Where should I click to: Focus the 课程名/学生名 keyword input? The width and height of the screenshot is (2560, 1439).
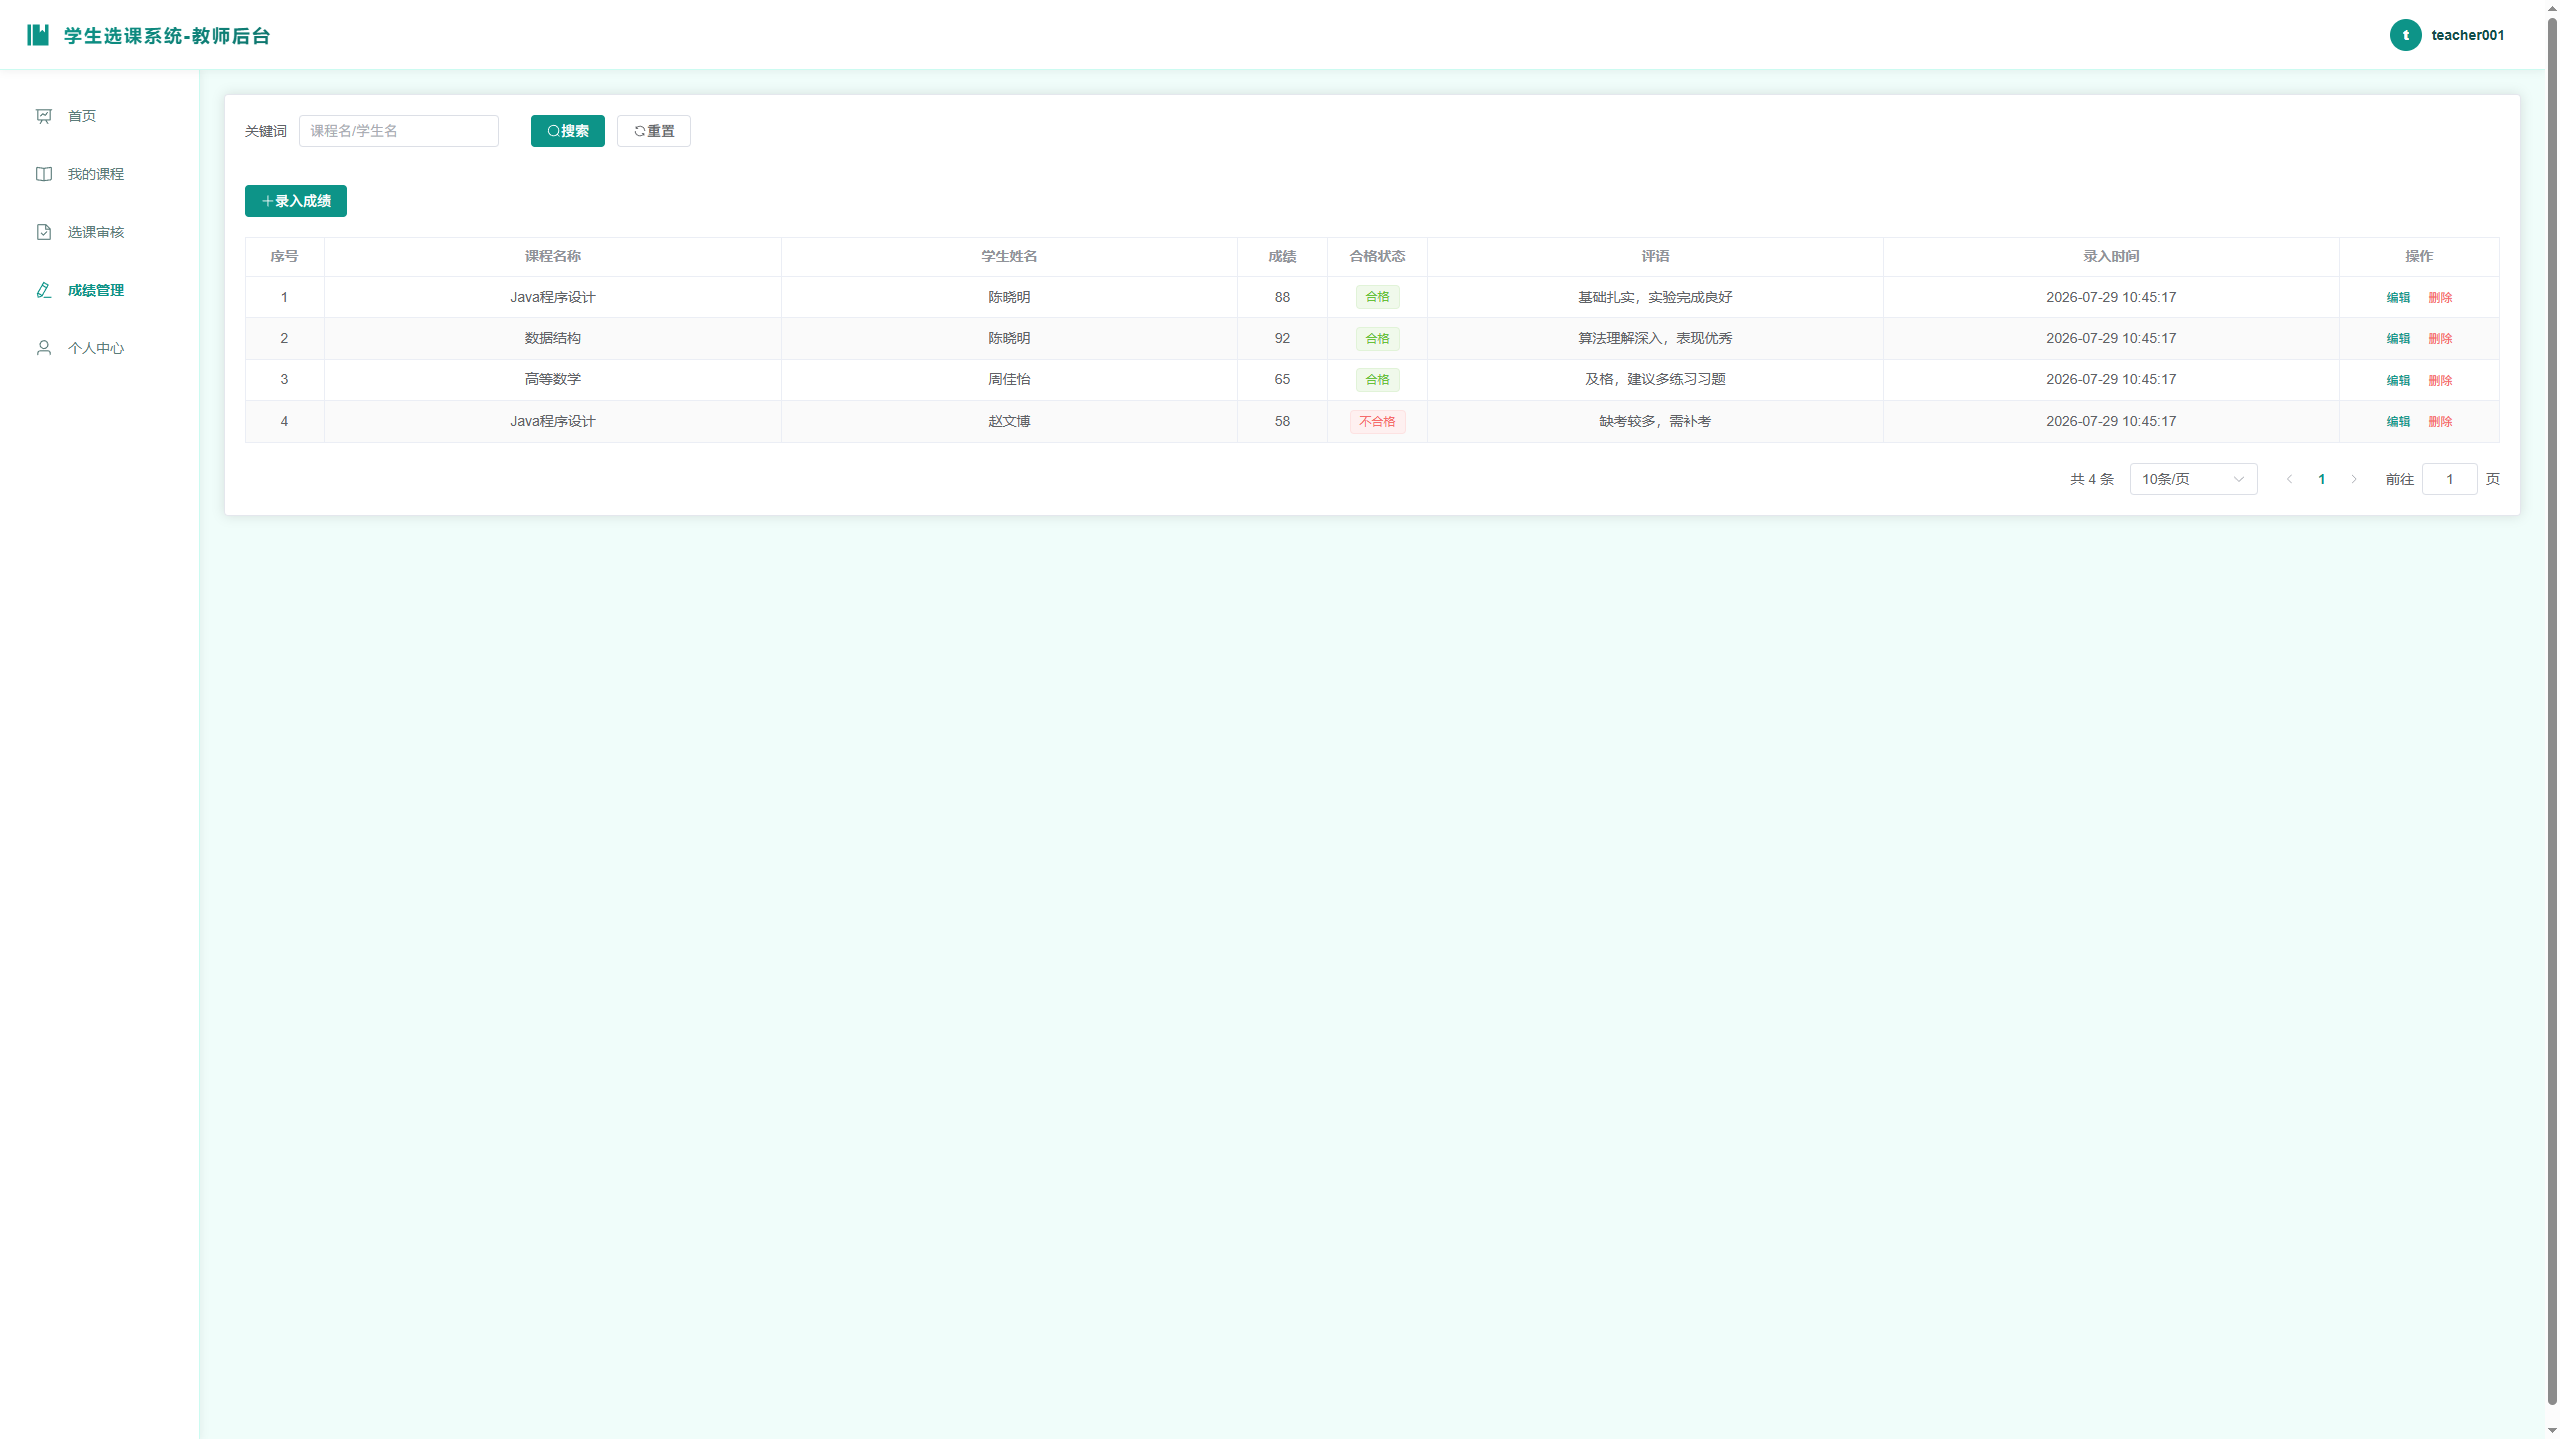point(399,131)
